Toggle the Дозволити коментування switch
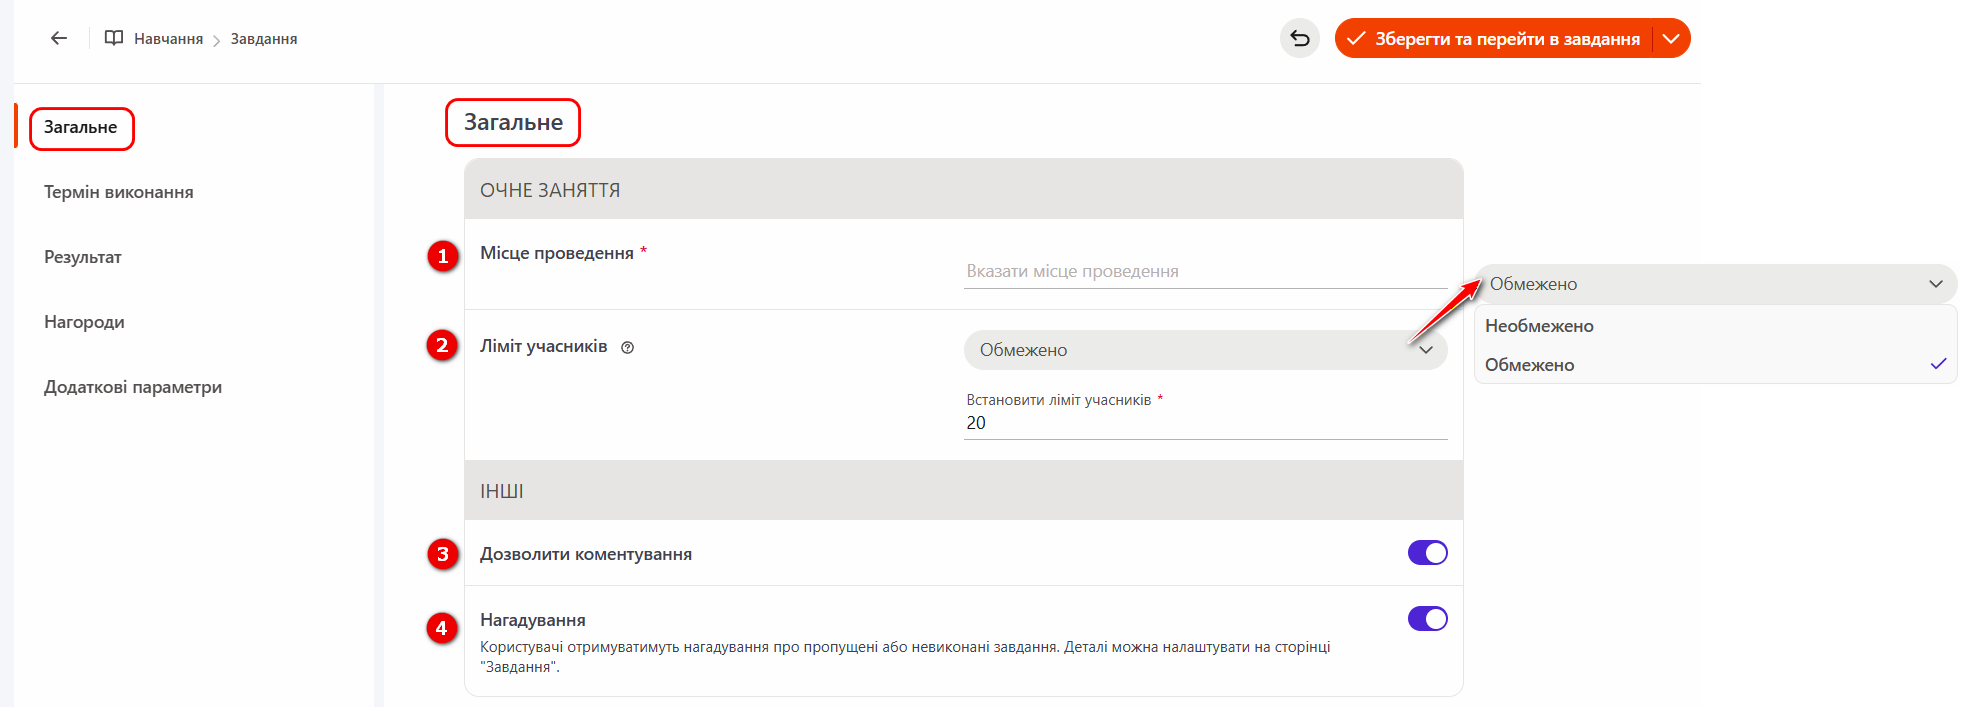The image size is (1969, 707). pyautogui.click(x=1427, y=553)
